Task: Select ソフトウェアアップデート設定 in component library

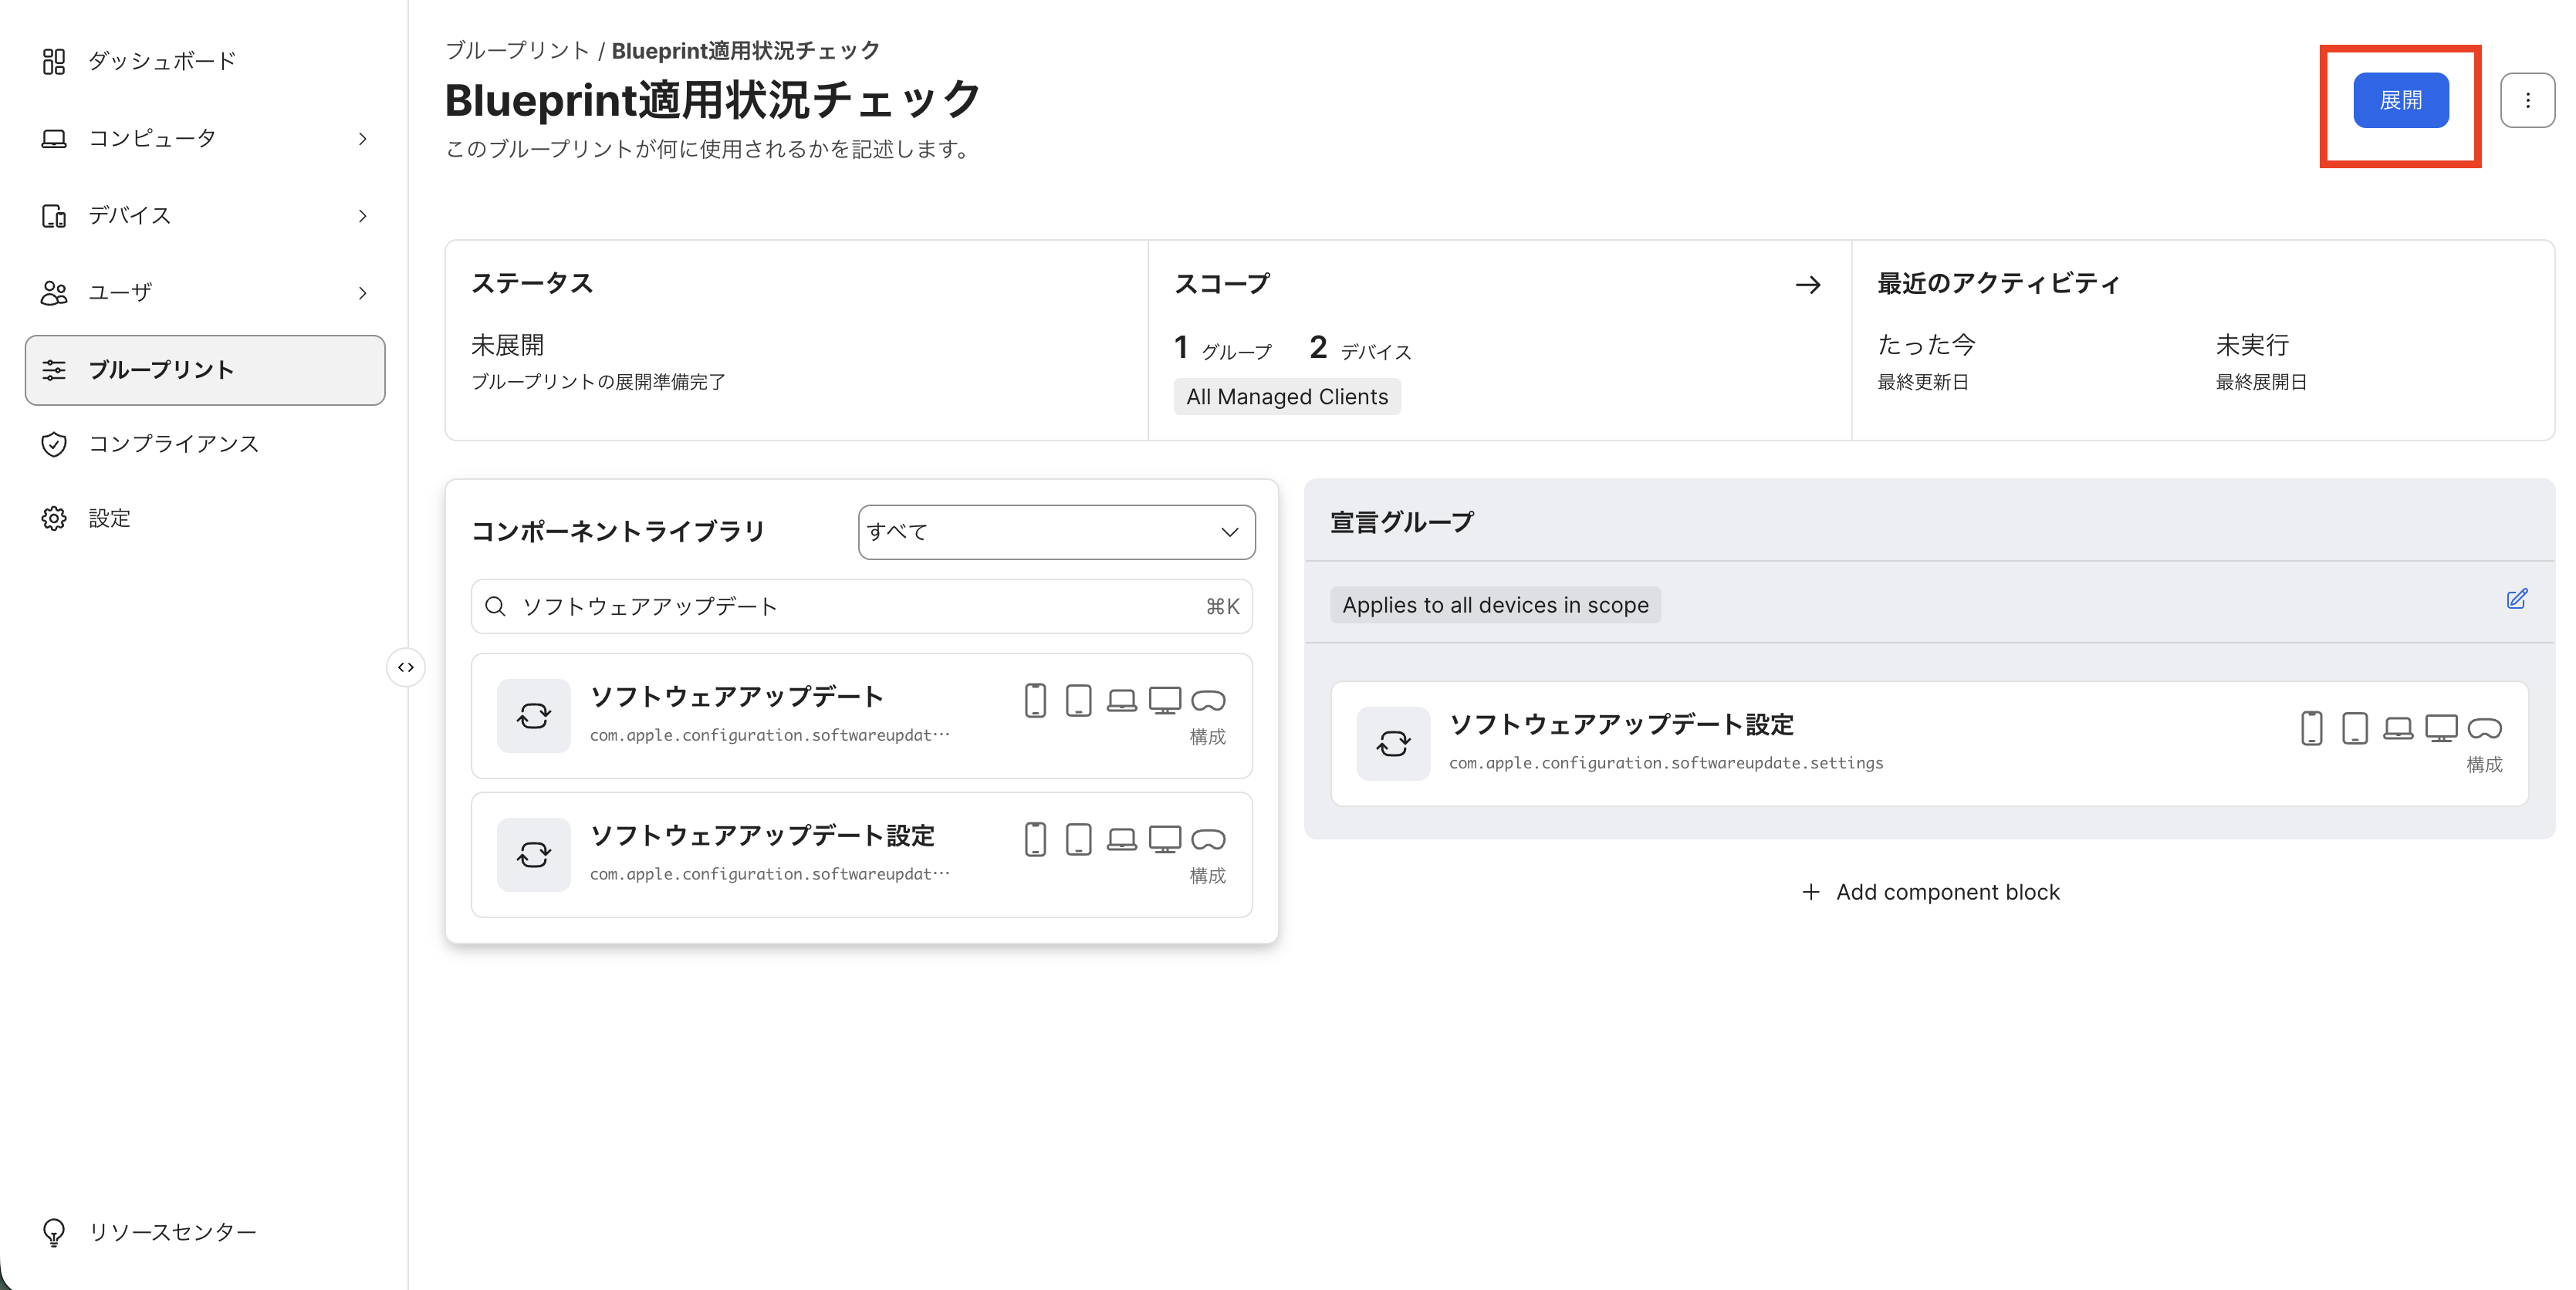Action: coord(861,855)
